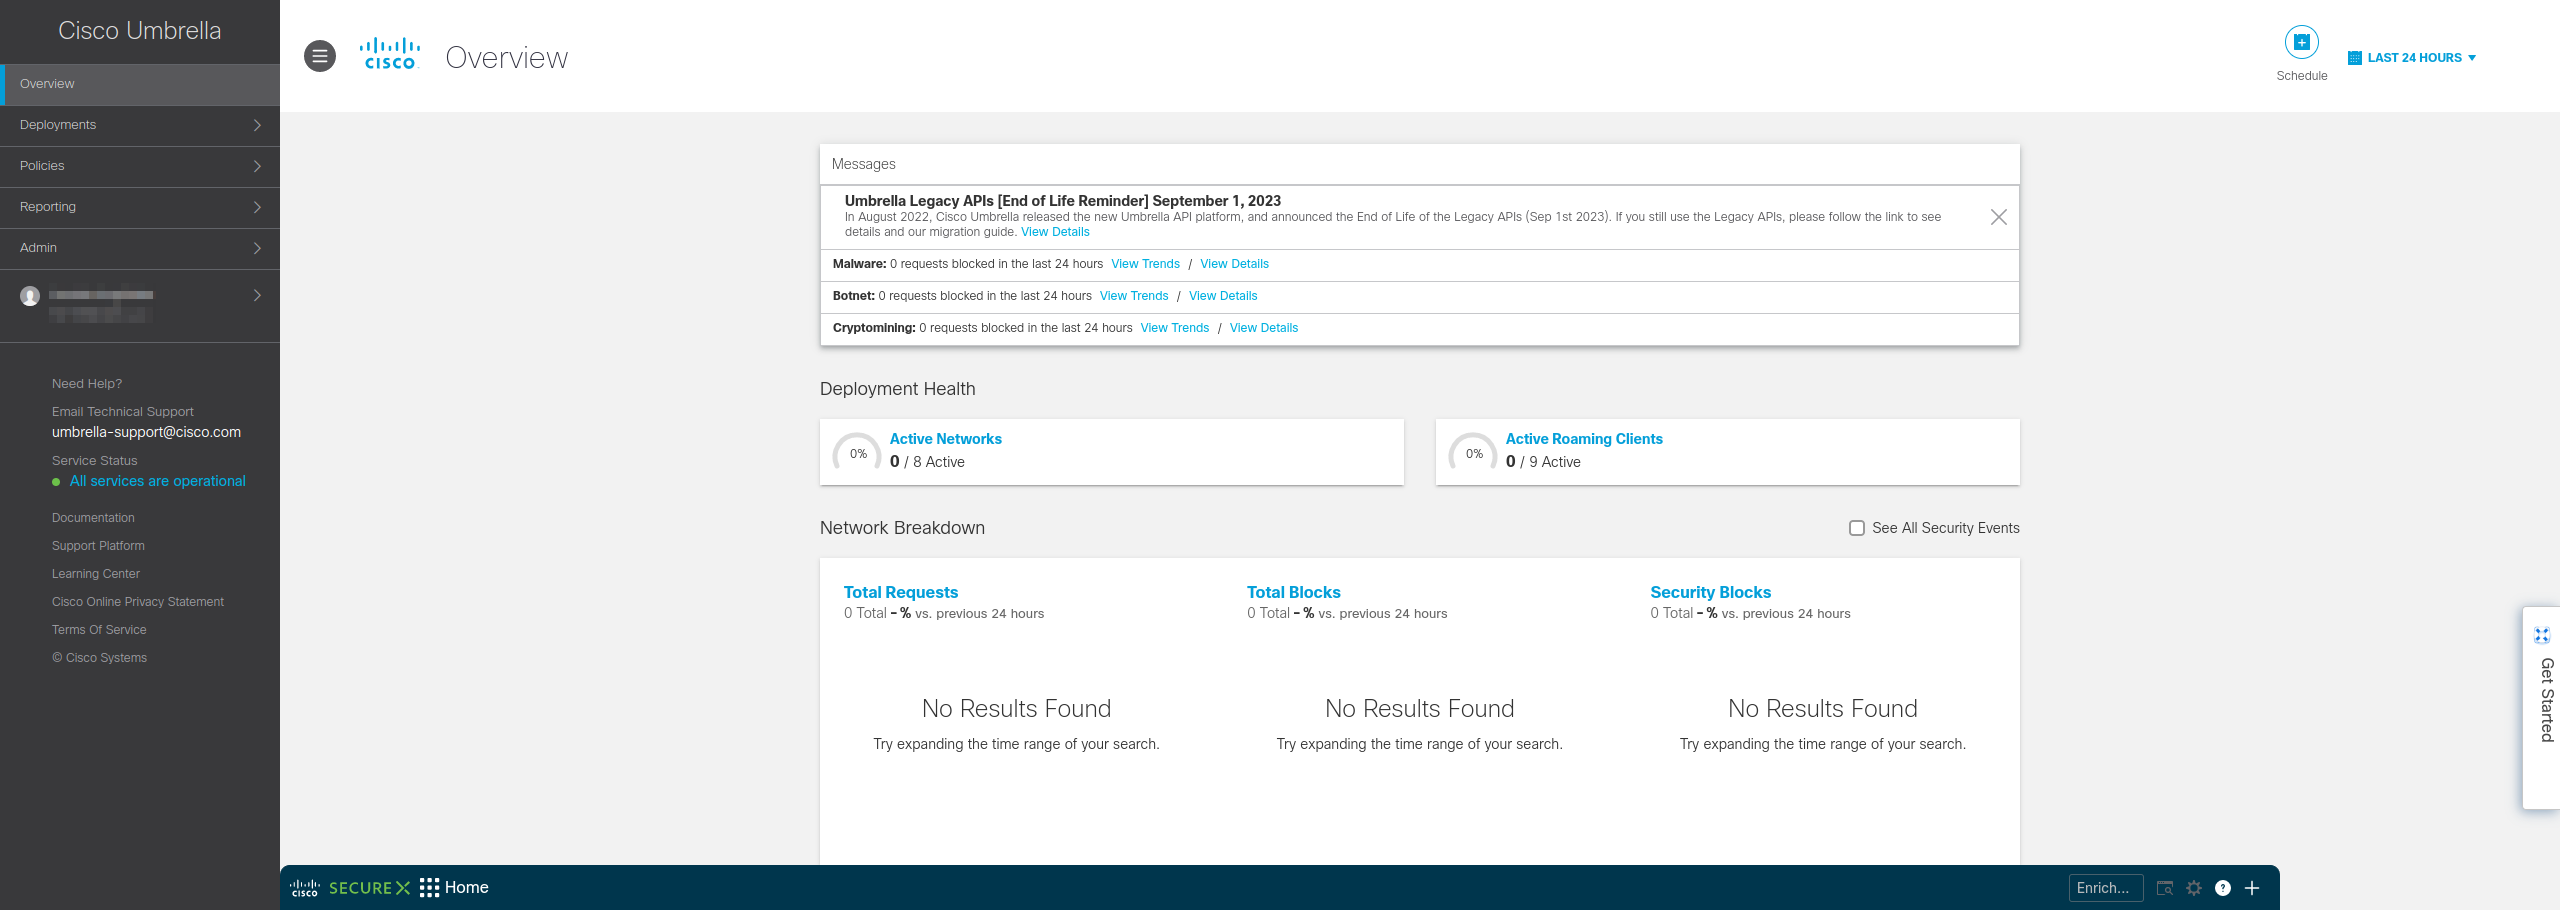Open the Schedule report icon

(2301, 43)
